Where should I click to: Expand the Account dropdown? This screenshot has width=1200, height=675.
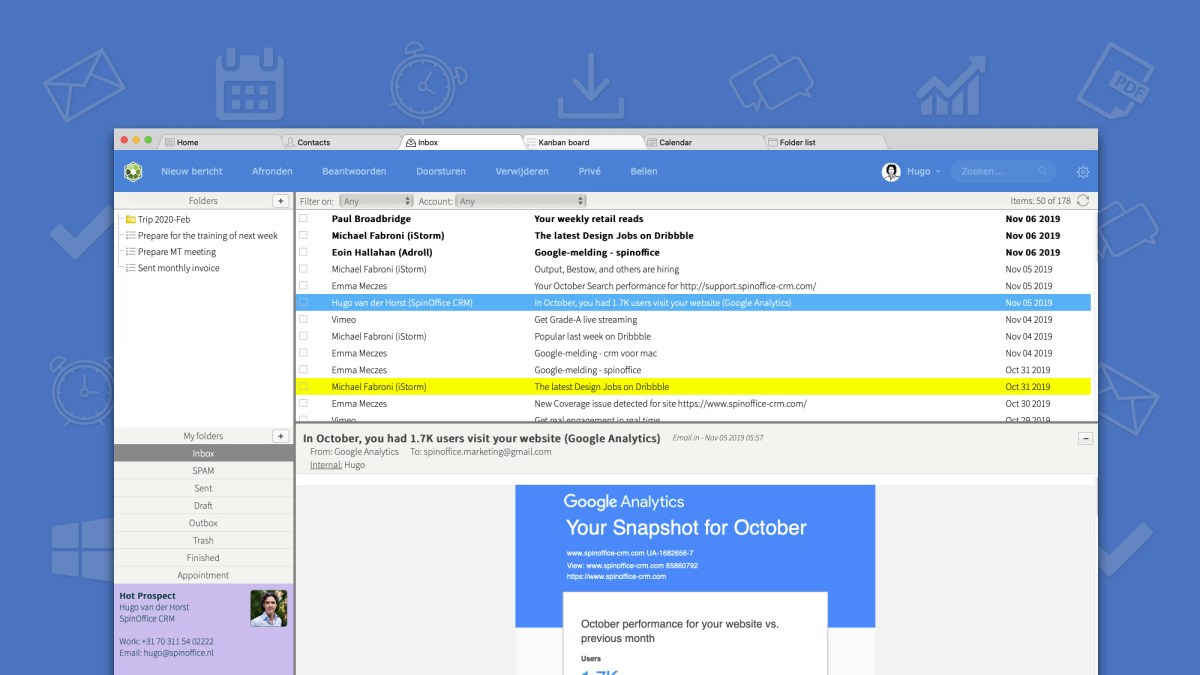pyautogui.click(x=521, y=201)
